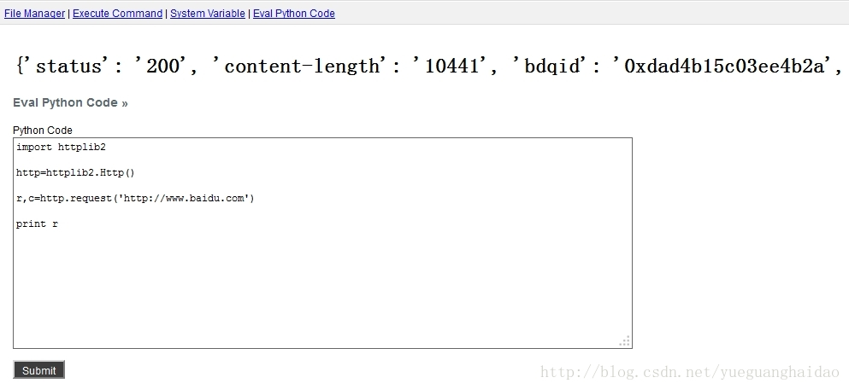Viewport: 849px width, 389px height.
Task: Click the Submit button
Action: 39,370
